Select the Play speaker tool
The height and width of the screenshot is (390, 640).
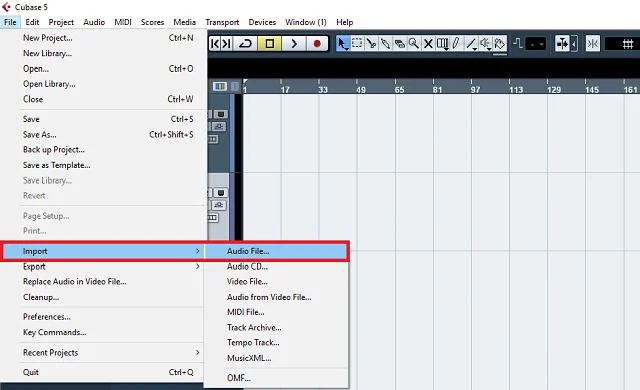(485, 43)
